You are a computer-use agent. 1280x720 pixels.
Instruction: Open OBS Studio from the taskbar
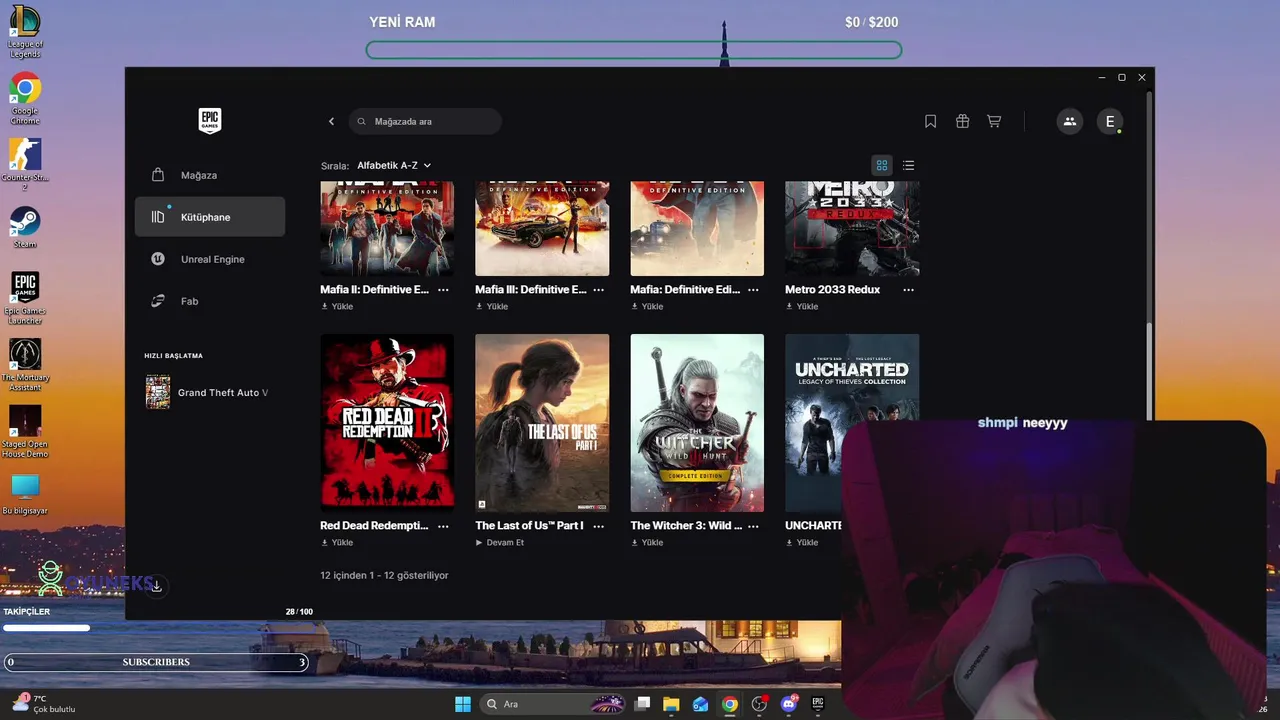point(759,704)
